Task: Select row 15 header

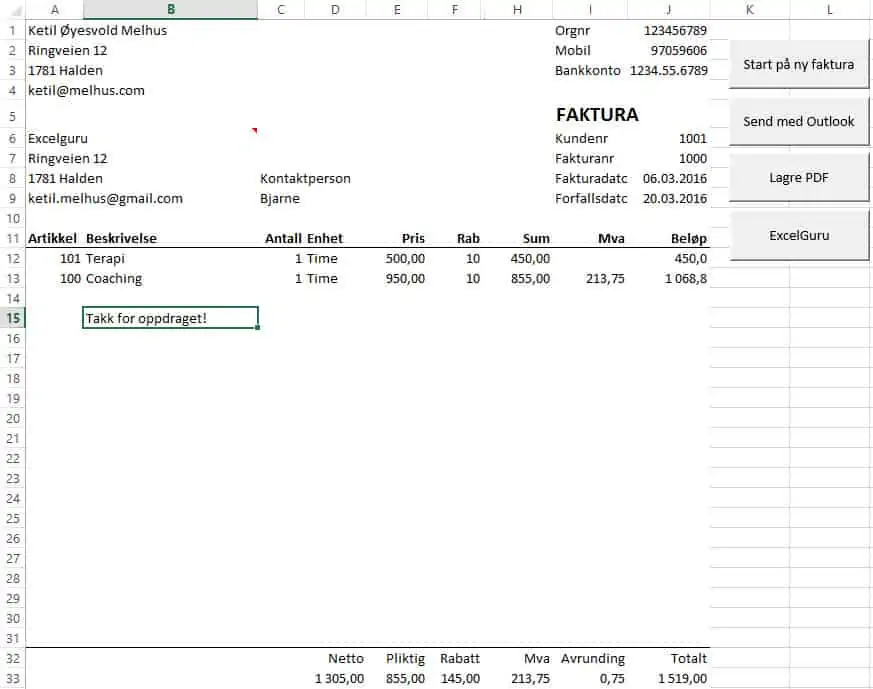Action: (13, 318)
